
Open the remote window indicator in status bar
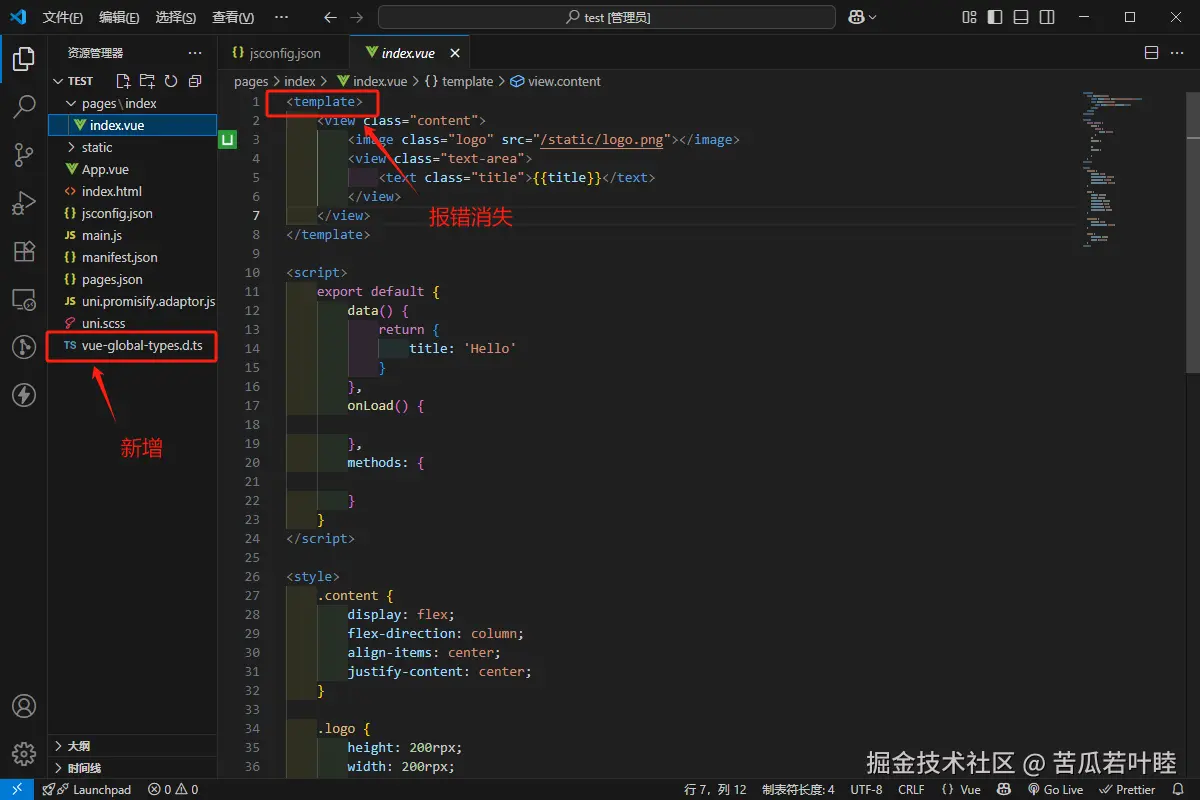pos(17,789)
